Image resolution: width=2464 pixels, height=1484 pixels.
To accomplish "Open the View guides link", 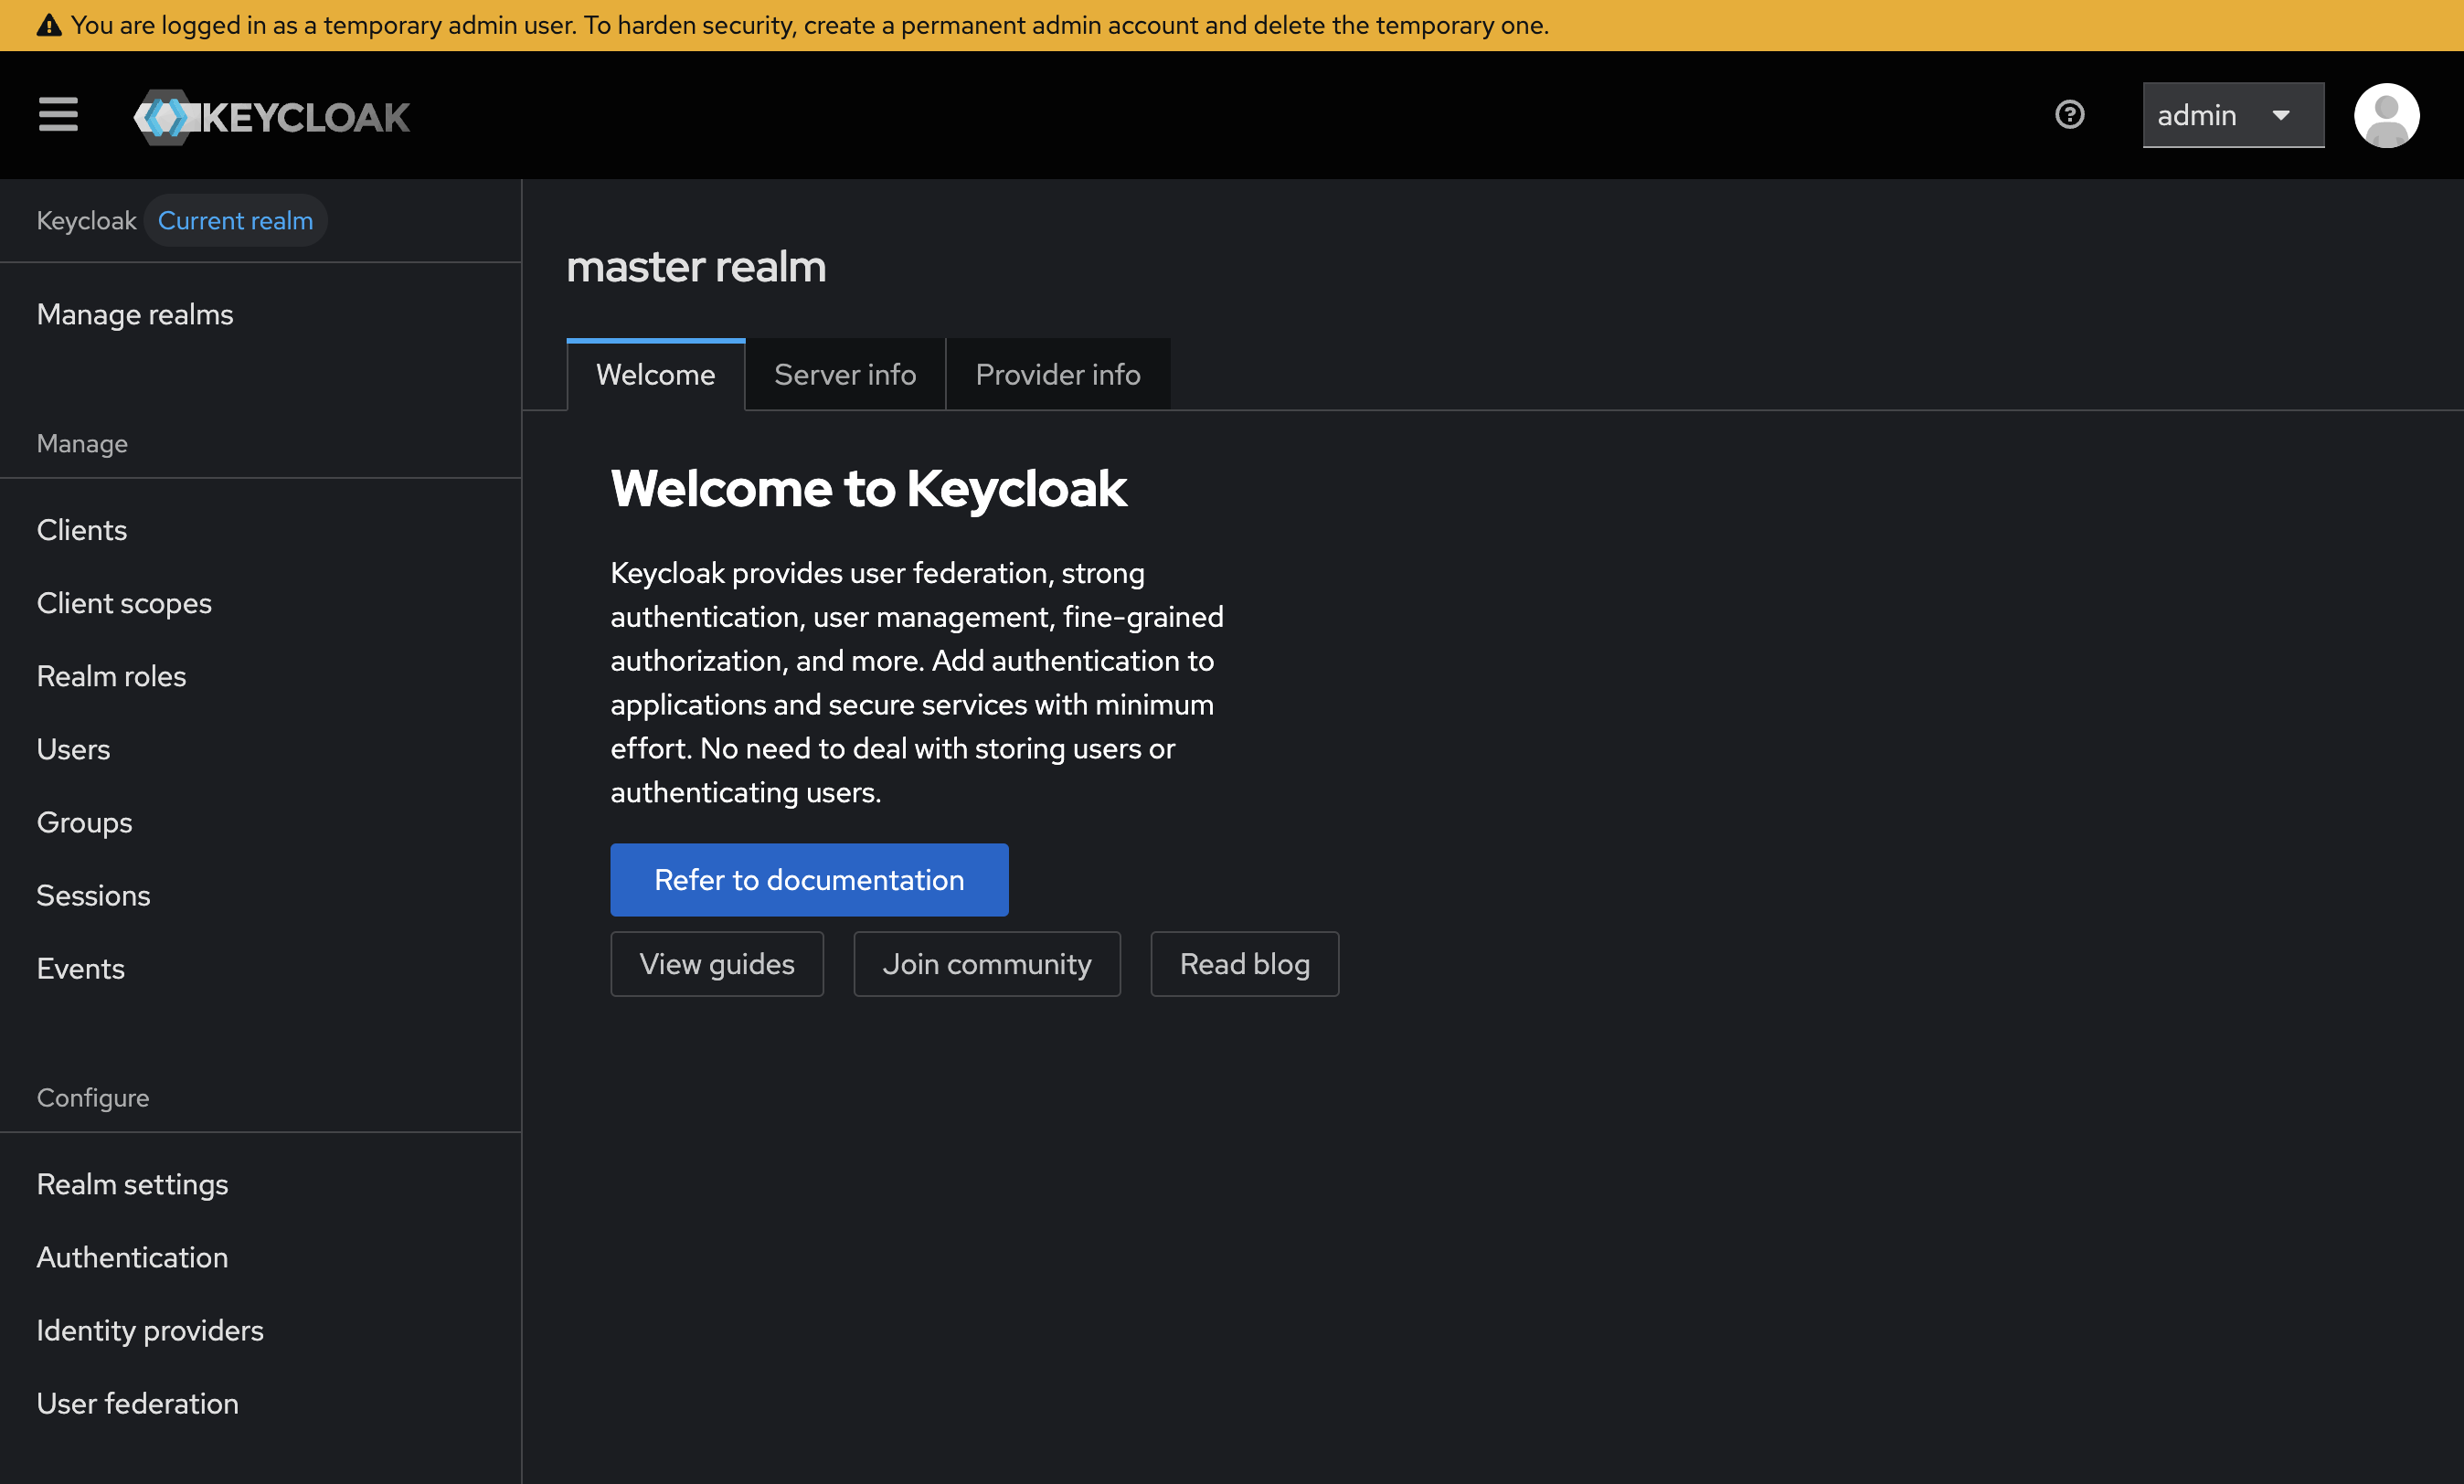I will point(716,963).
